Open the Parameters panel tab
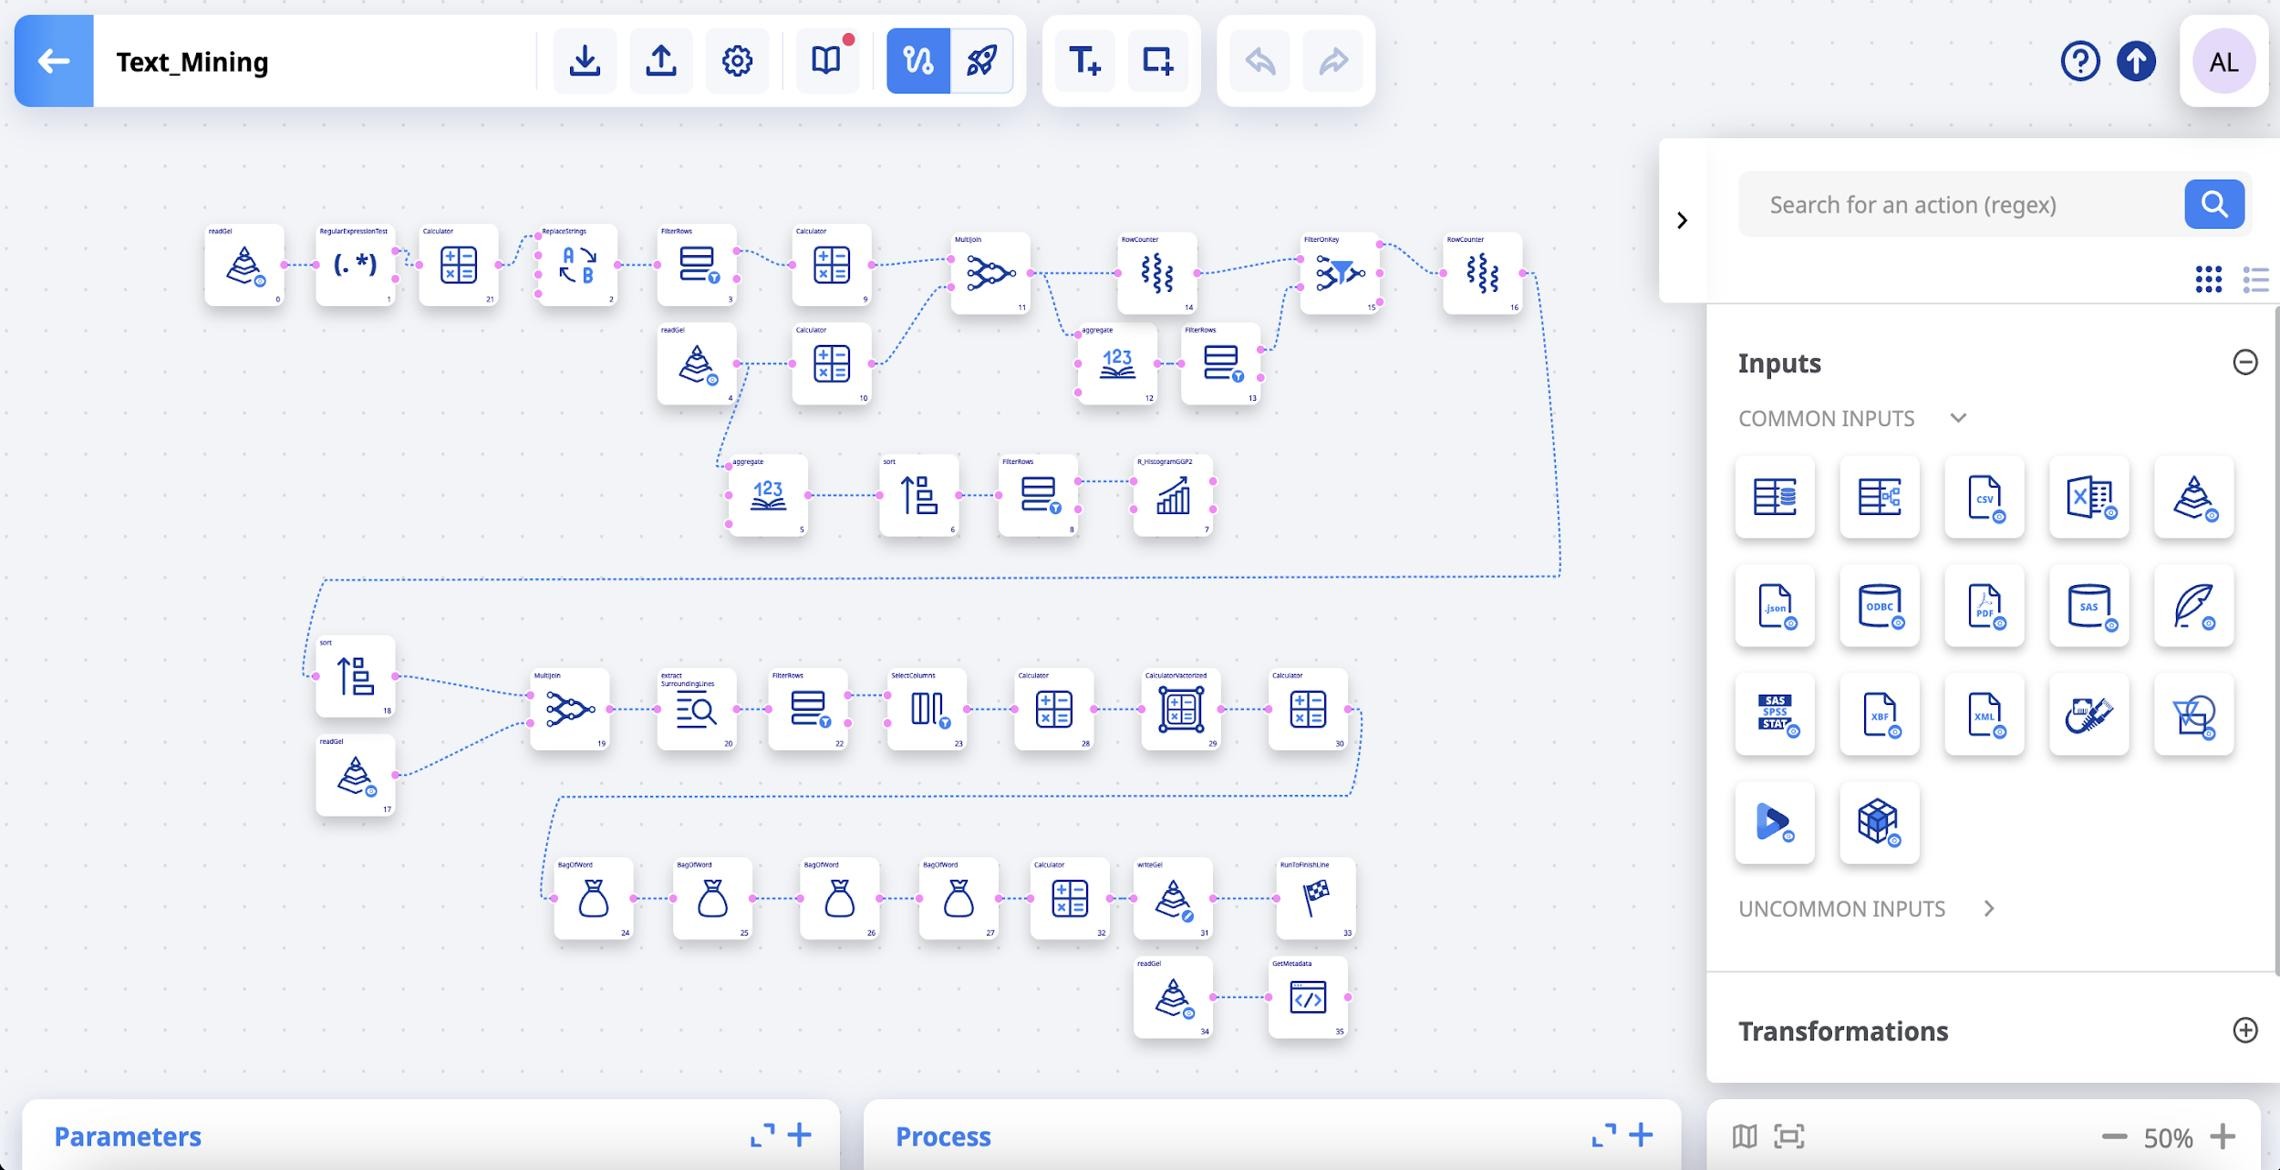The height and width of the screenshot is (1170, 2280). tap(128, 1136)
